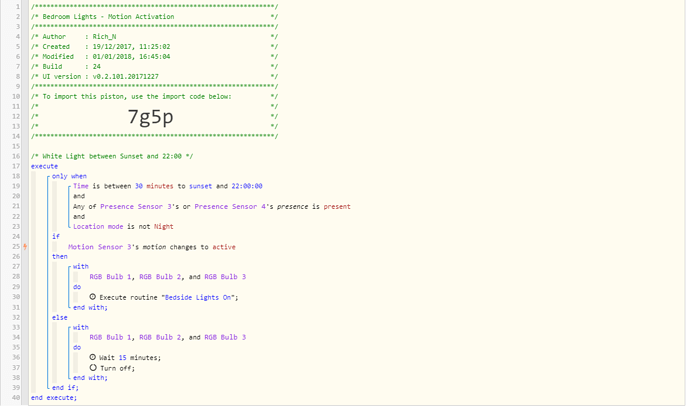Viewport: 690px width, 411px height.
Task: Click the clock icon before Execute routine
Action: (93, 297)
